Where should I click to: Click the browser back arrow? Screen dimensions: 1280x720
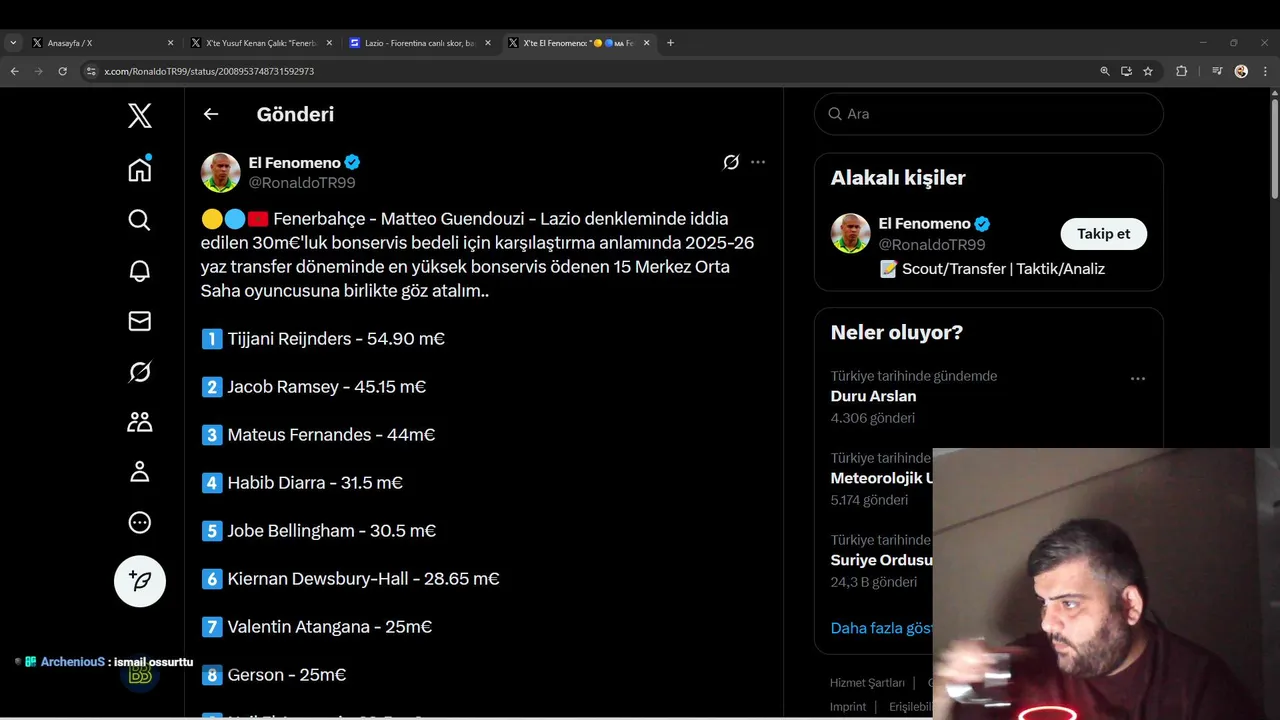14,71
